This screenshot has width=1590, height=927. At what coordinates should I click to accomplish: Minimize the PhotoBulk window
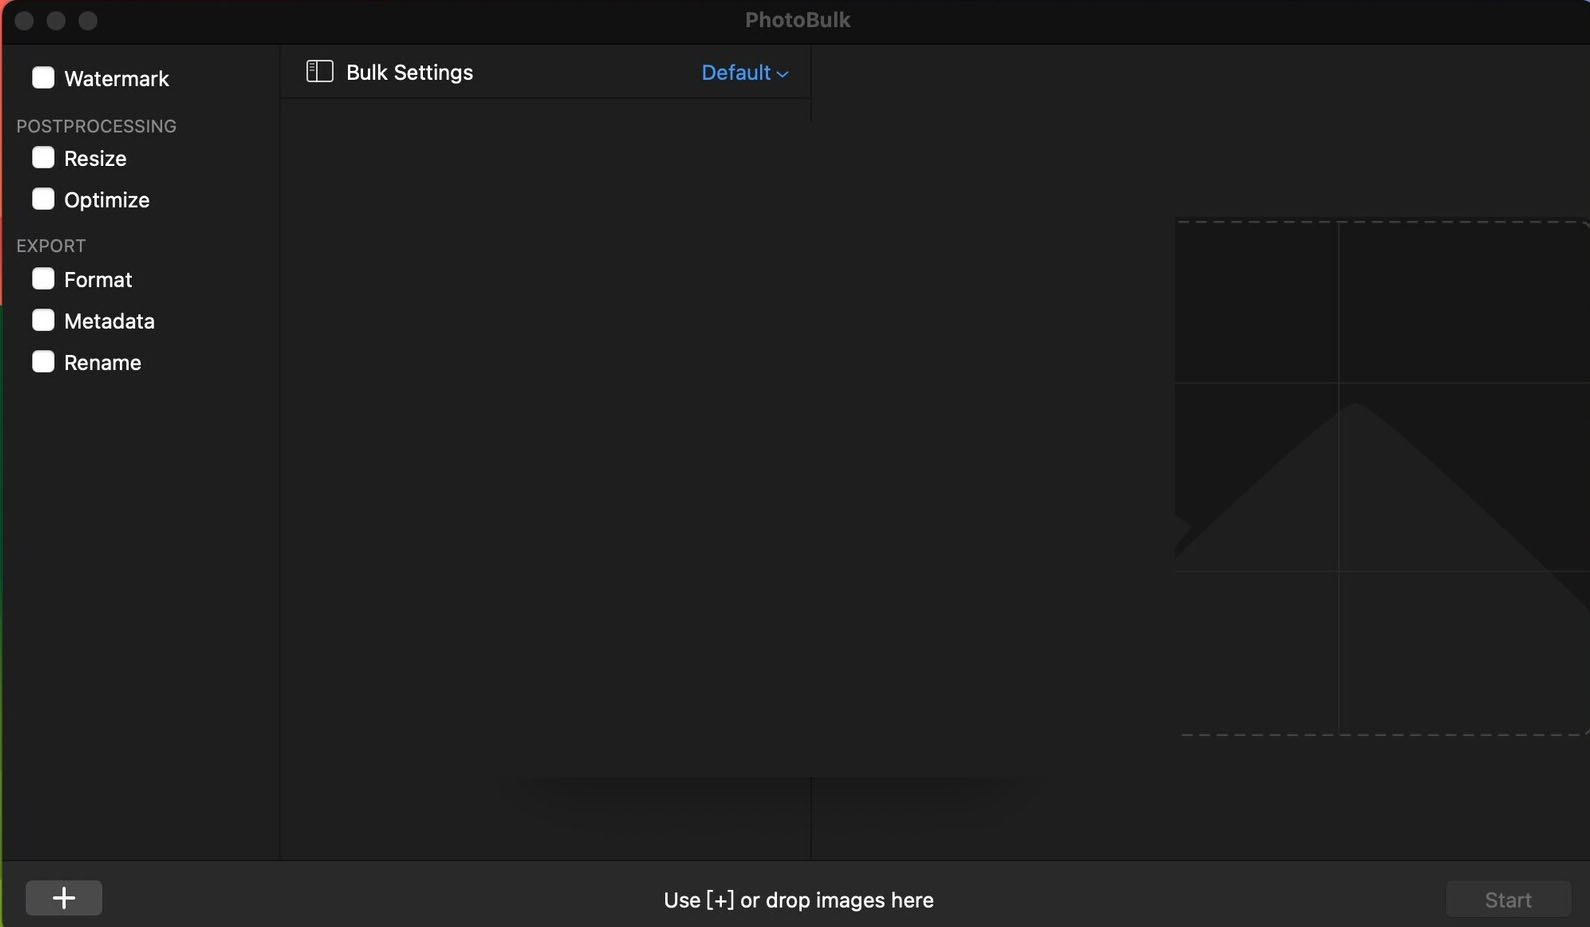(x=56, y=20)
